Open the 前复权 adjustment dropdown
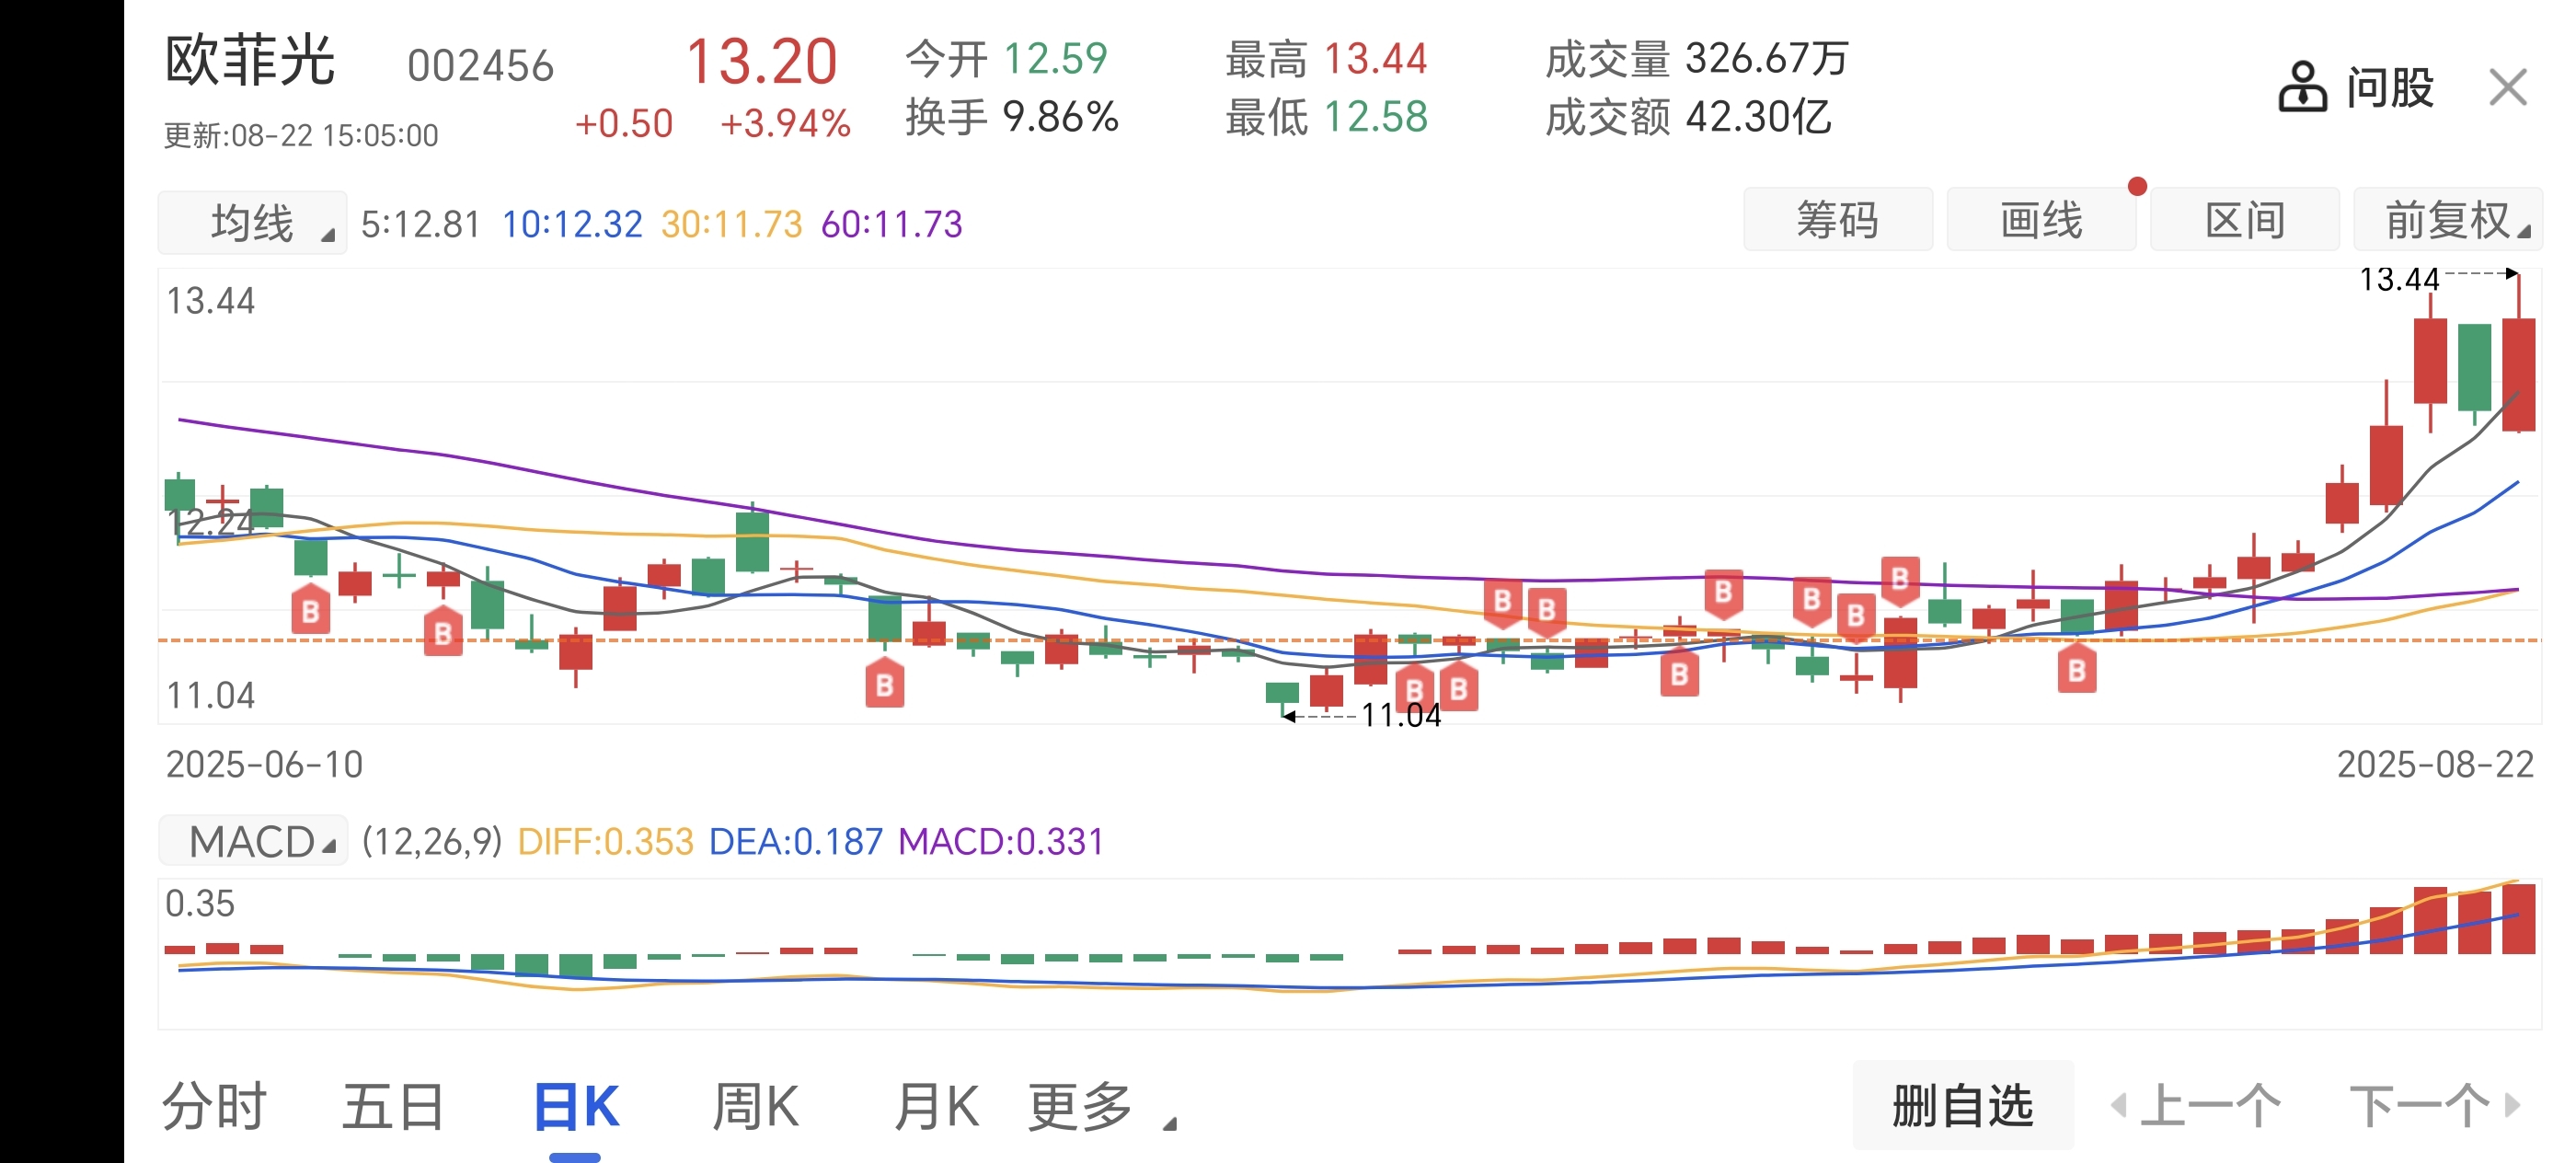The image size is (2576, 1163). (x=2448, y=219)
